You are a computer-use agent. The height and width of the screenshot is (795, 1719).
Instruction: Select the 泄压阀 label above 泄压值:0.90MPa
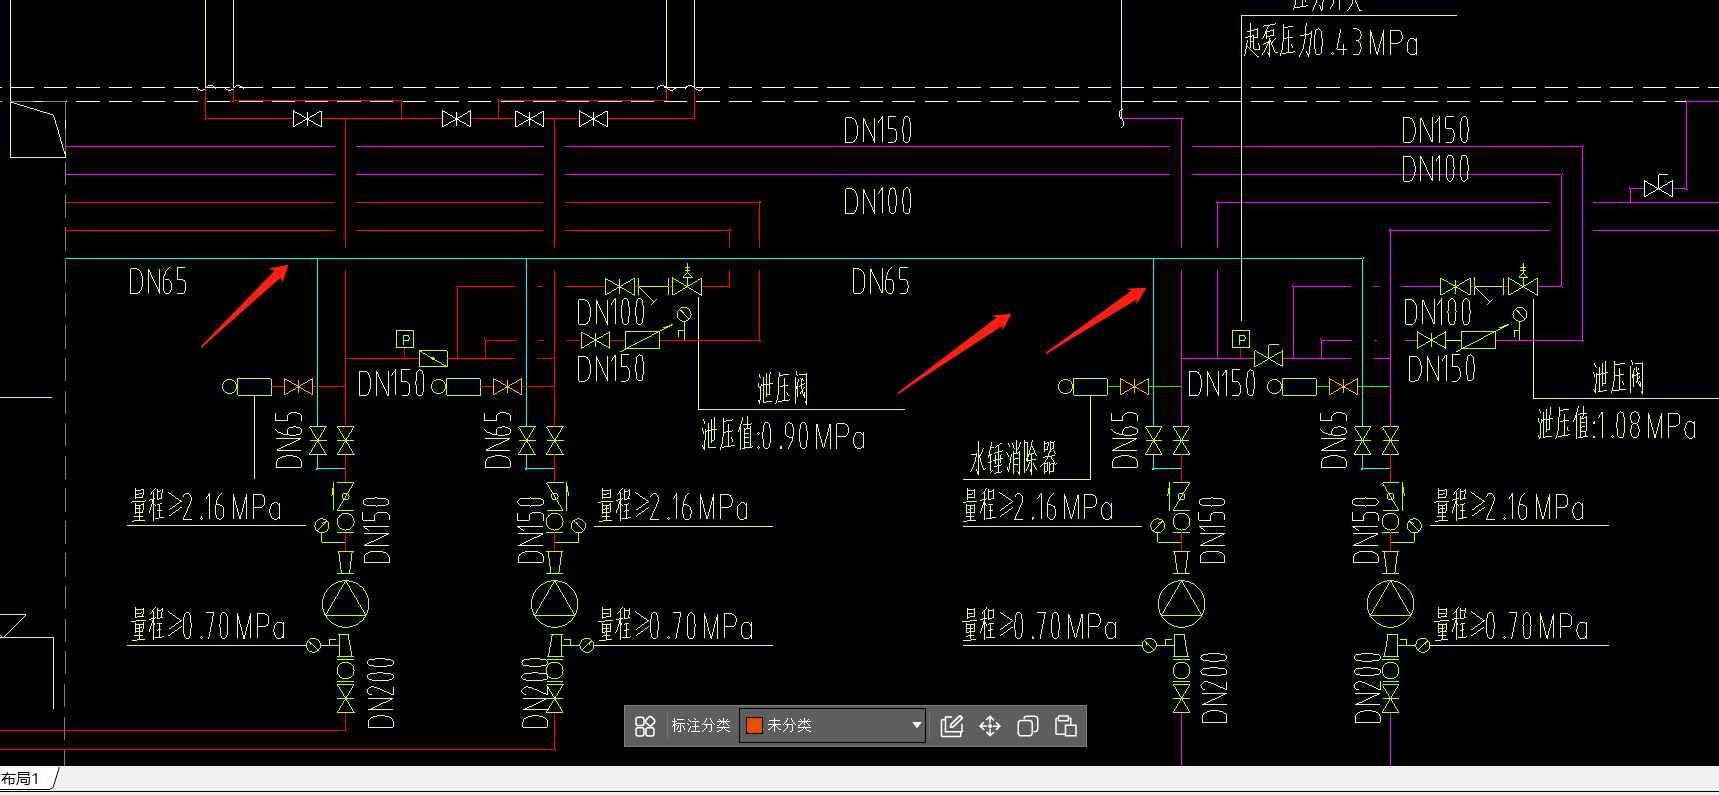point(783,388)
